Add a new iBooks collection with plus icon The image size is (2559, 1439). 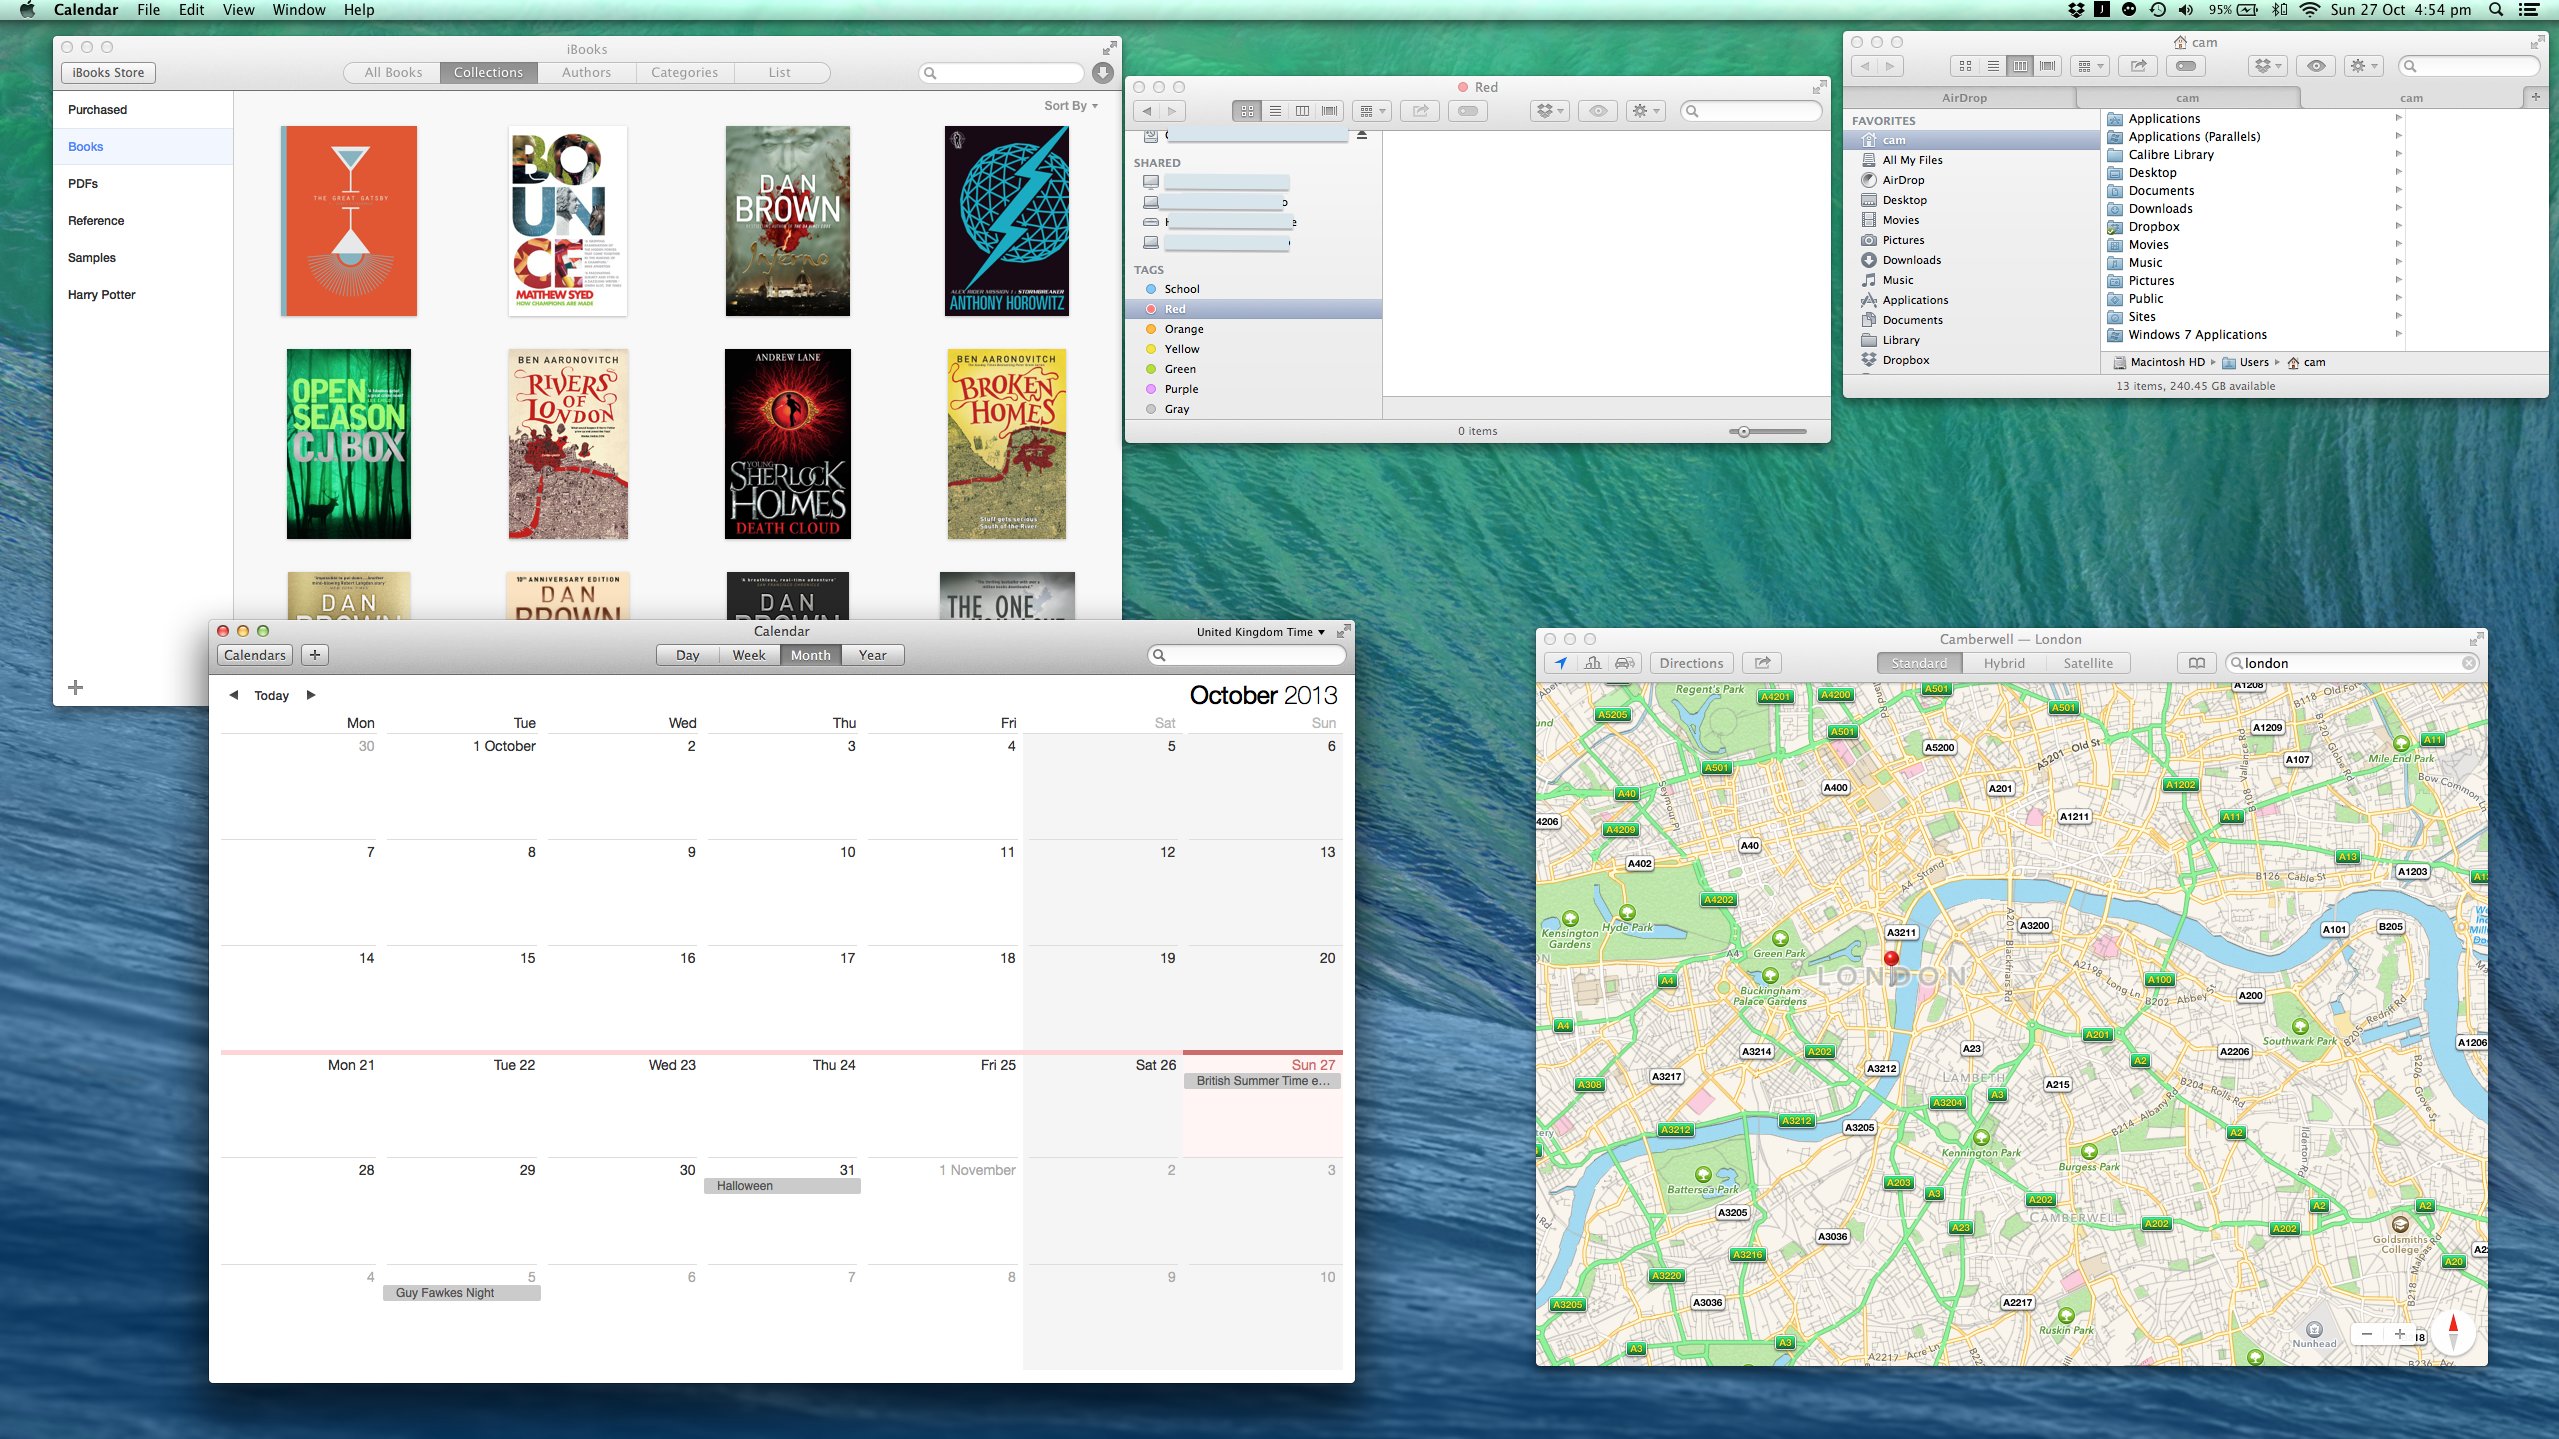click(75, 687)
